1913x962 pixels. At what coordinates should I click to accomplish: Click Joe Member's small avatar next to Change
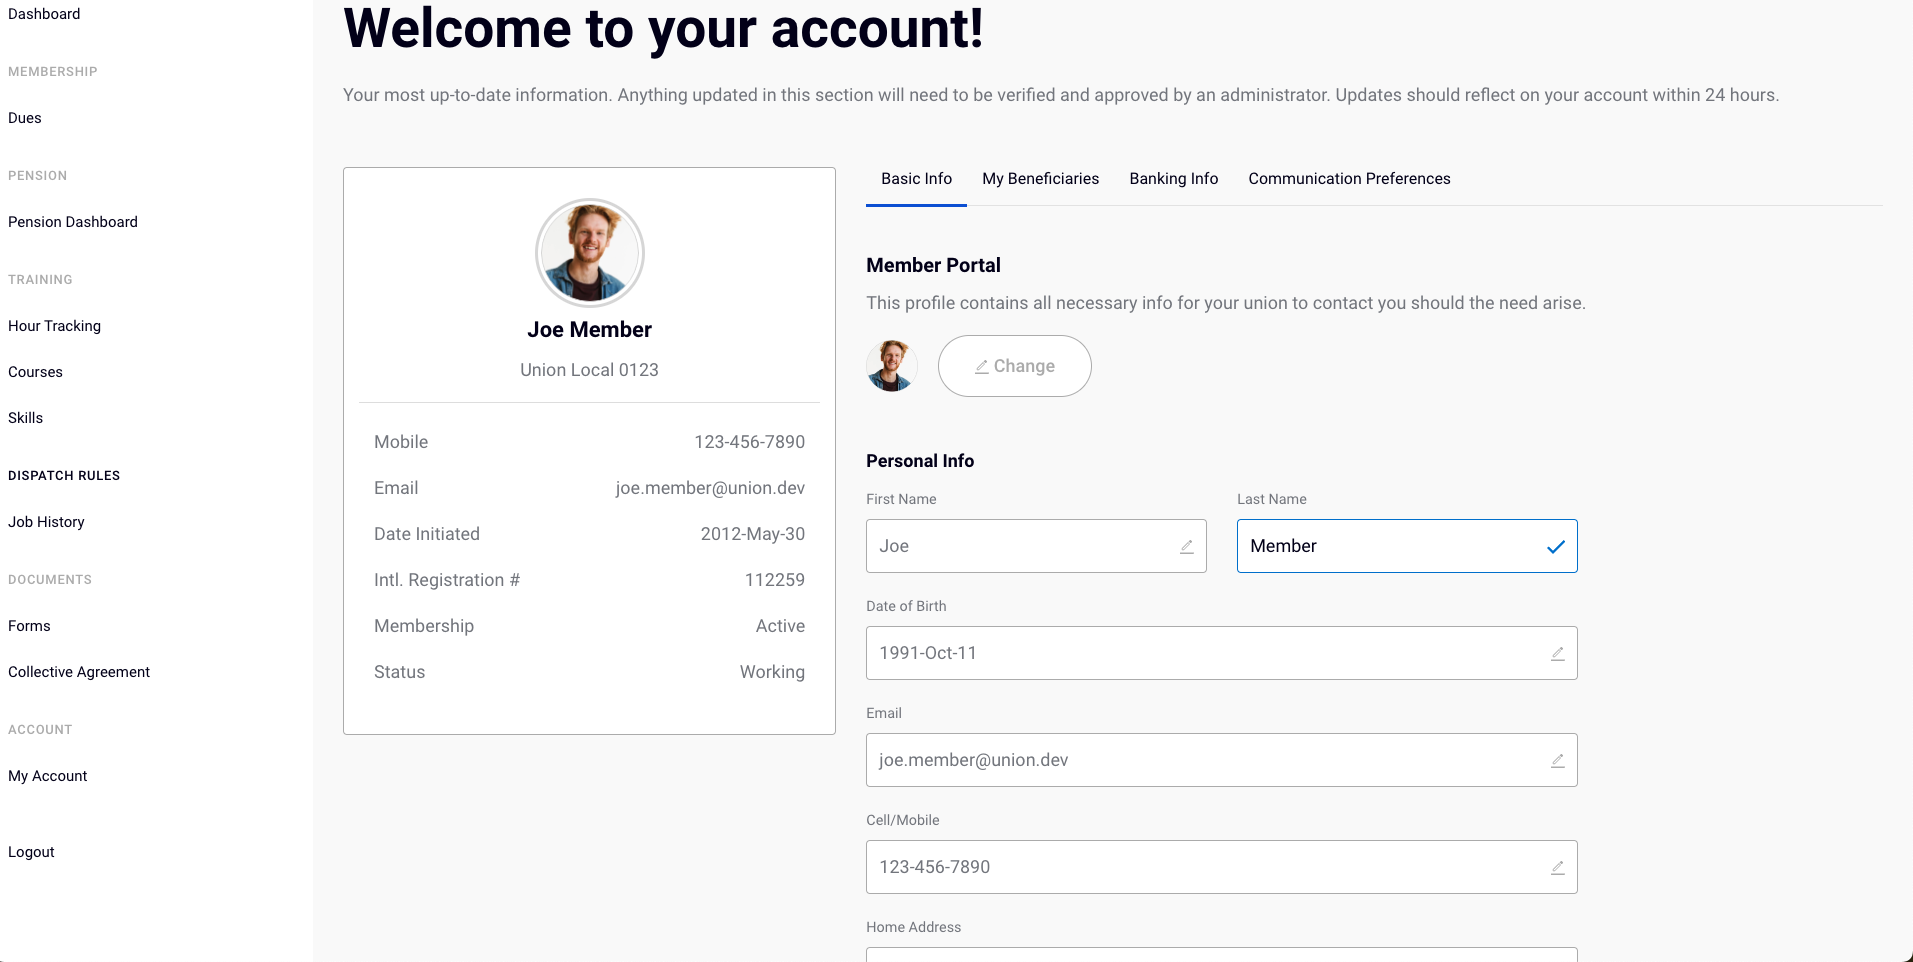coord(891,366)
